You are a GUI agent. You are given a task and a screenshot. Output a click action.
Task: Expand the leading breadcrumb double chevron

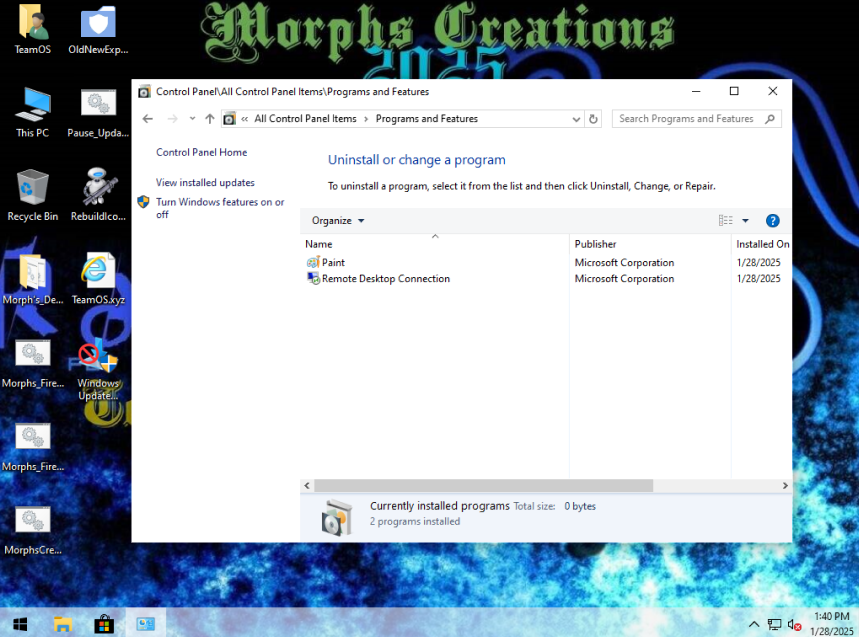click(244, 119)
